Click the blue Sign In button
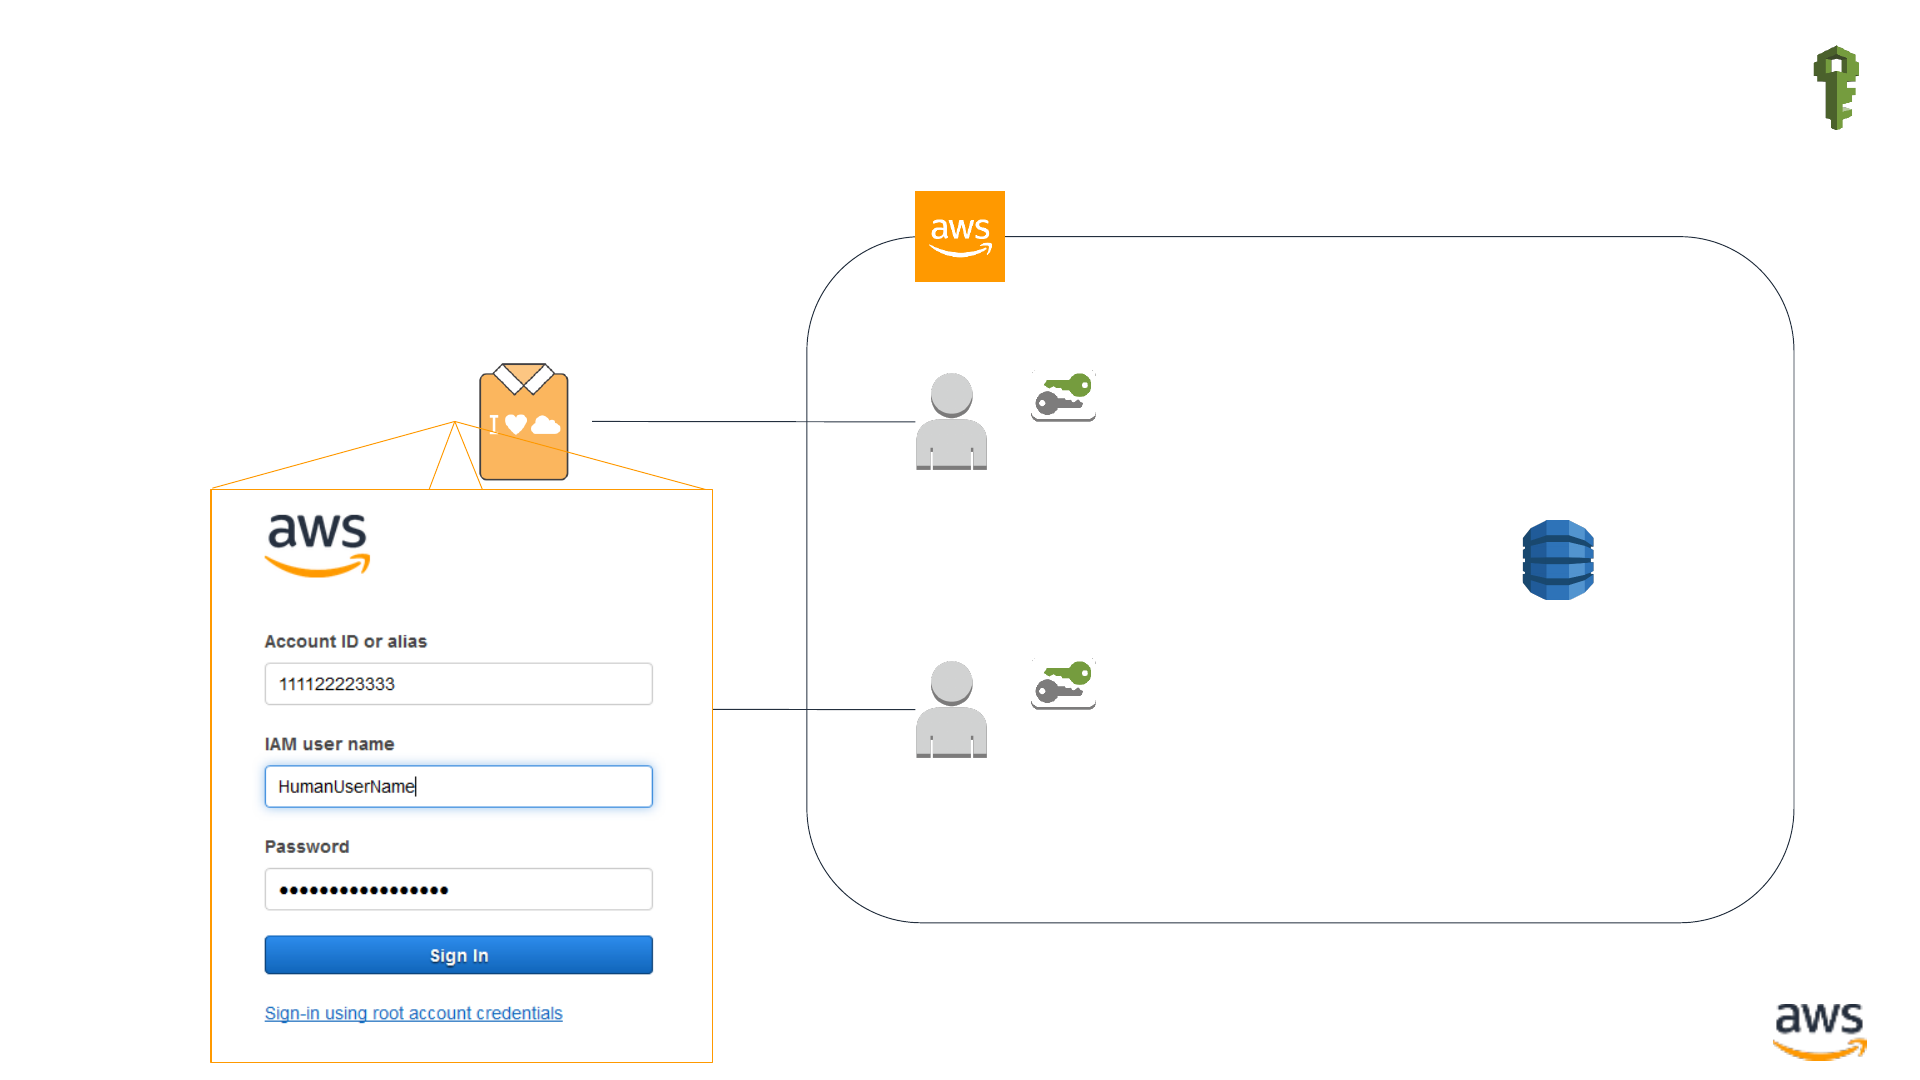 tap(459, 955)
